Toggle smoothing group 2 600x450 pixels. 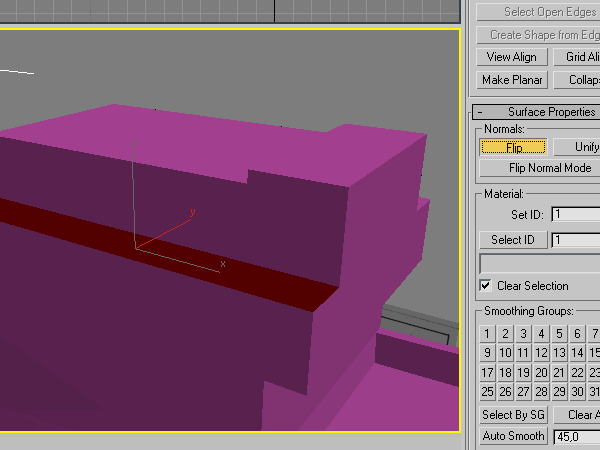tap(505, 334)
